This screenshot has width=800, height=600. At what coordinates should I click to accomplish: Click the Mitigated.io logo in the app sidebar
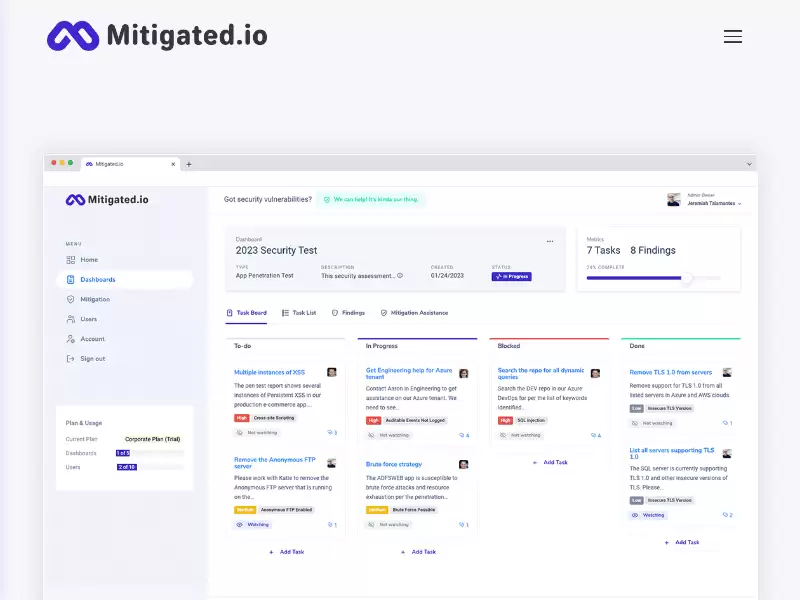point(107,199)
